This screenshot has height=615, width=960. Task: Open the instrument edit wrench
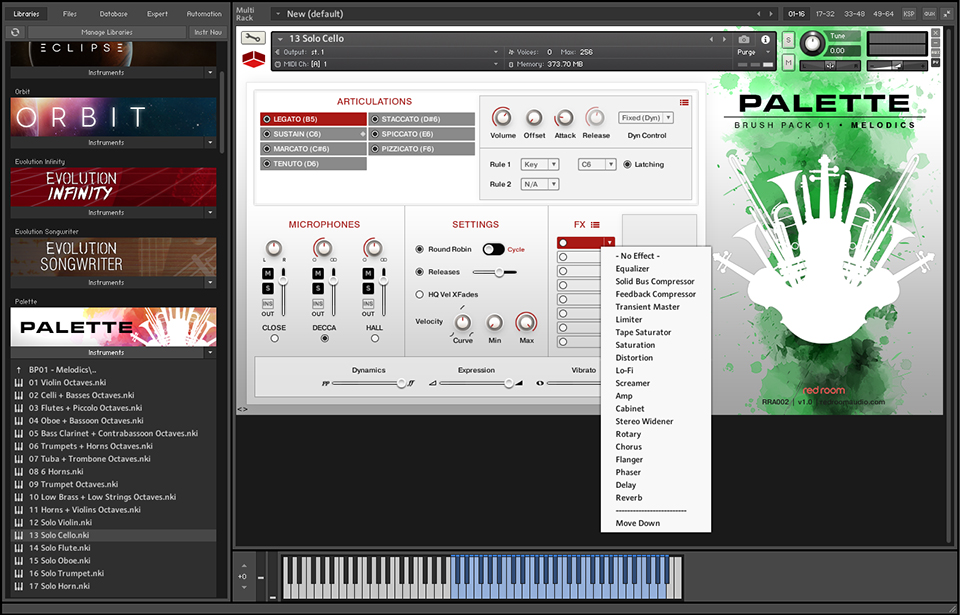pos(253,38)
